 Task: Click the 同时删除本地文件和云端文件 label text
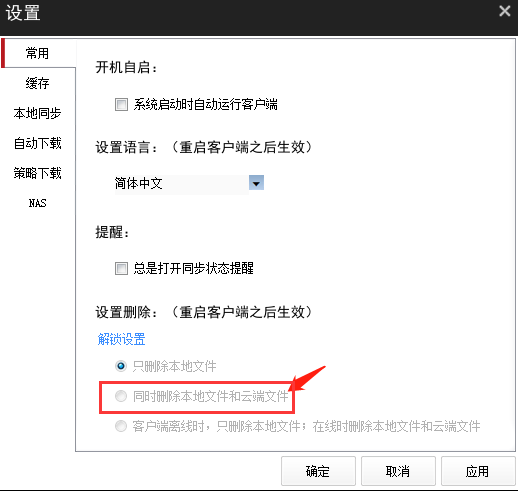(211, 396)
